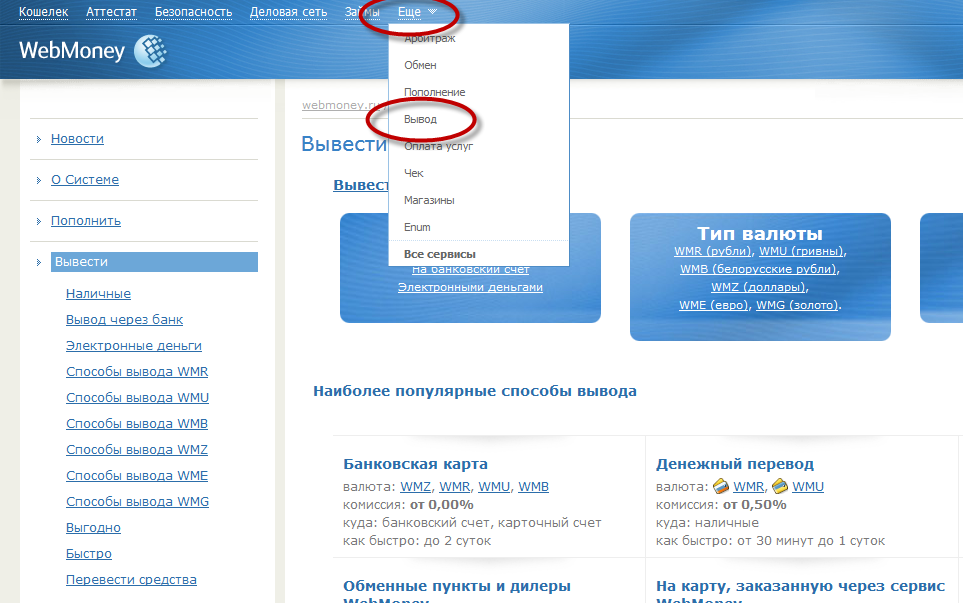Click WMB under Банковская карта
This screenshot has height=603, width=963.
534,487
